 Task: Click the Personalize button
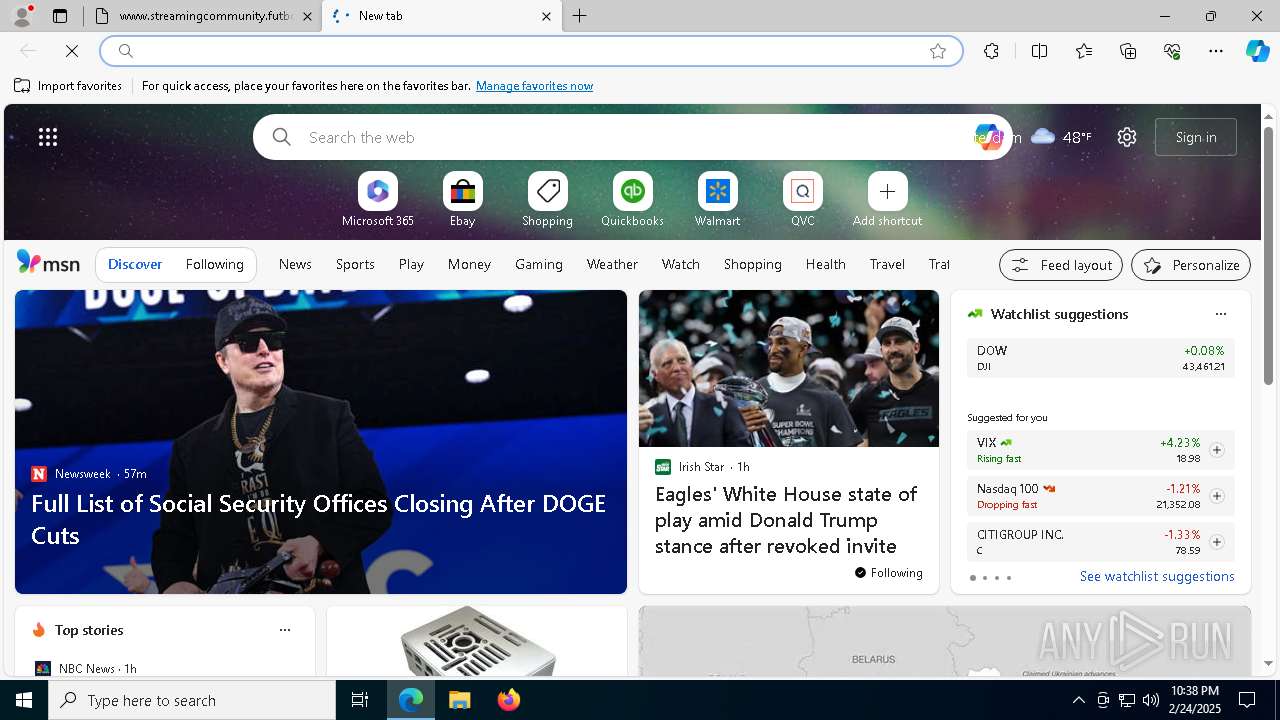(x=1191, y=265)
